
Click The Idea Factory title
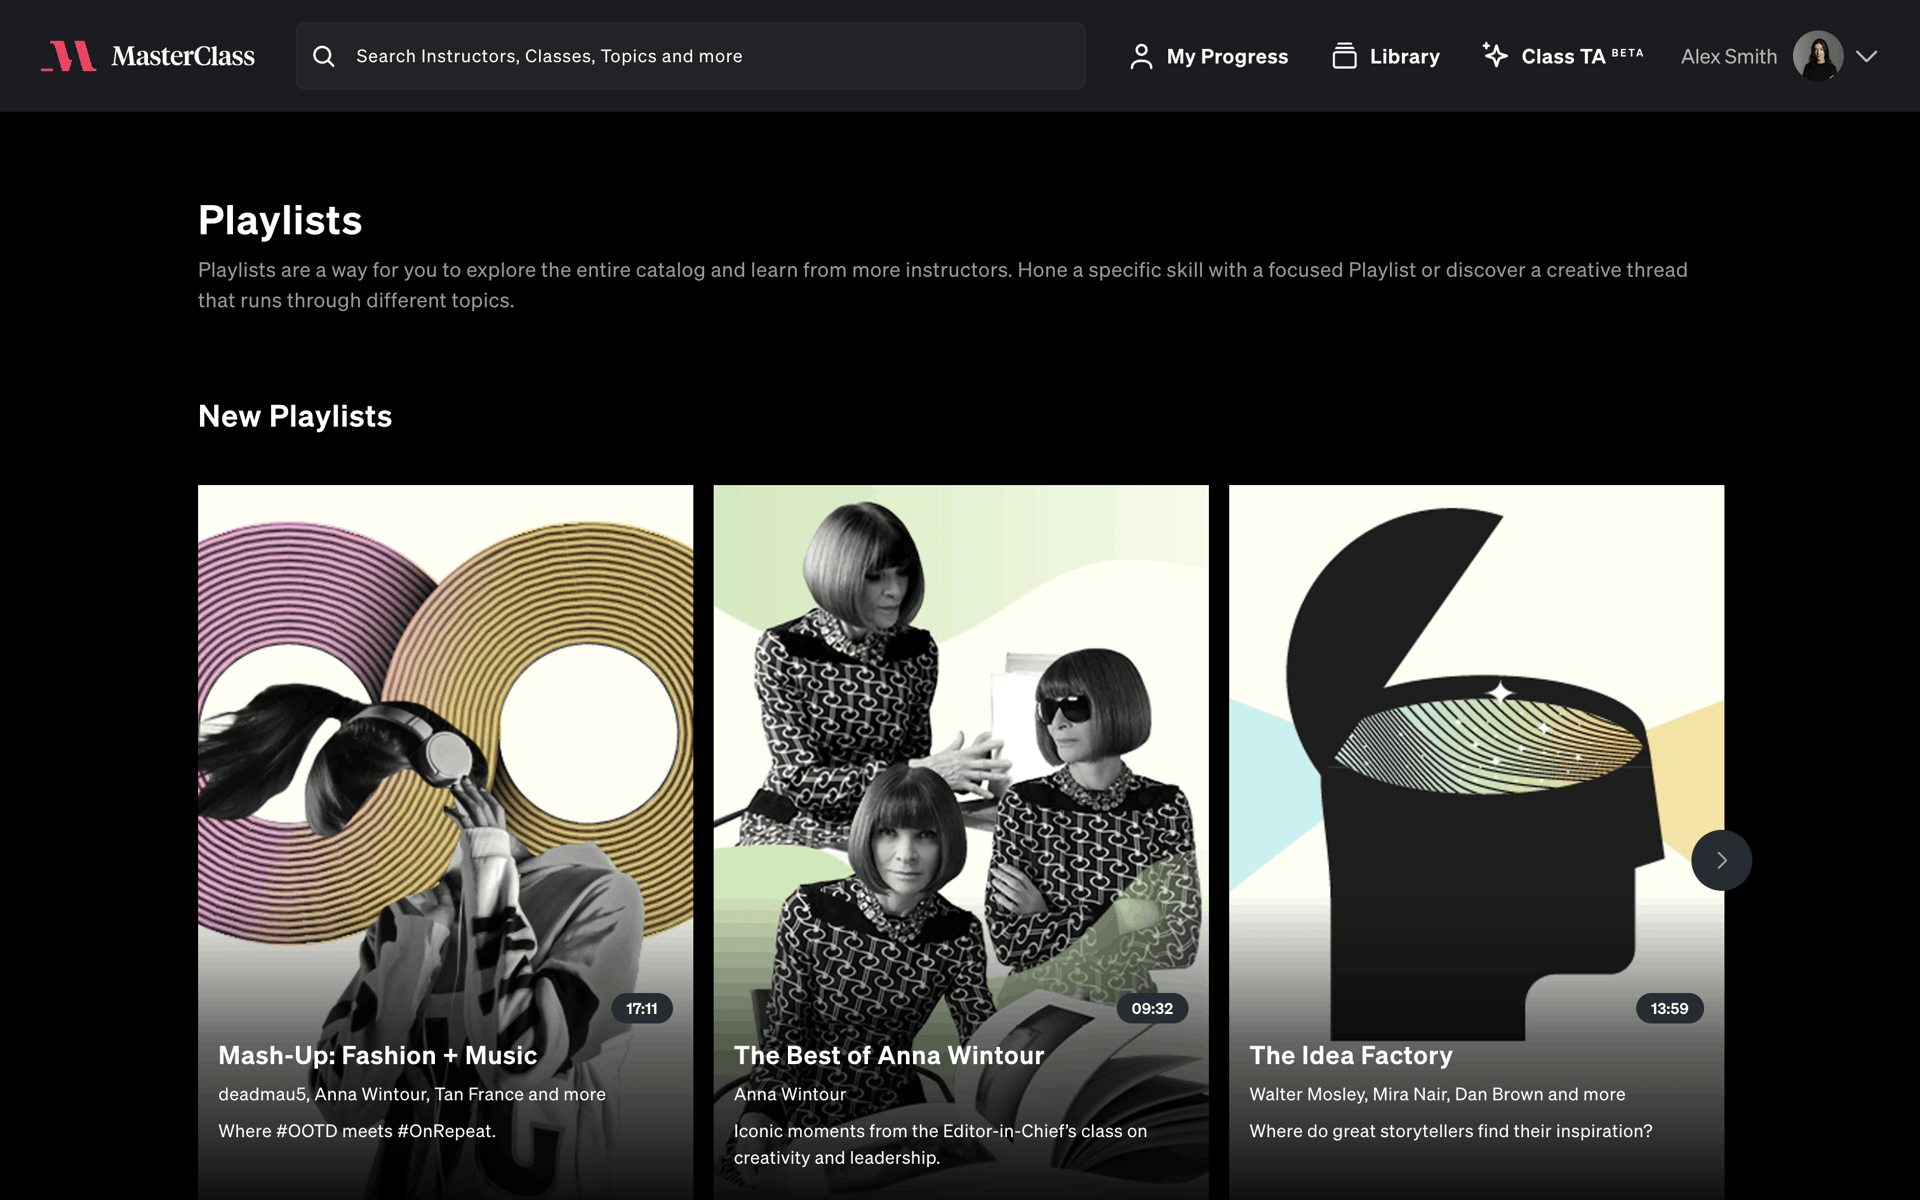(x=1351, y=1055)
